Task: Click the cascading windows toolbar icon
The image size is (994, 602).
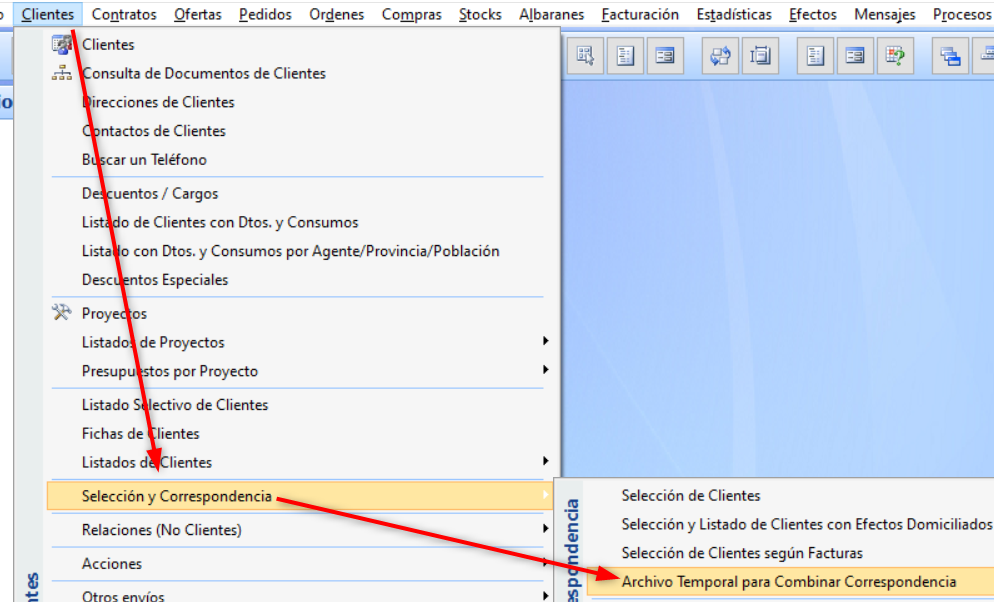Action: (x=950, y=57)
